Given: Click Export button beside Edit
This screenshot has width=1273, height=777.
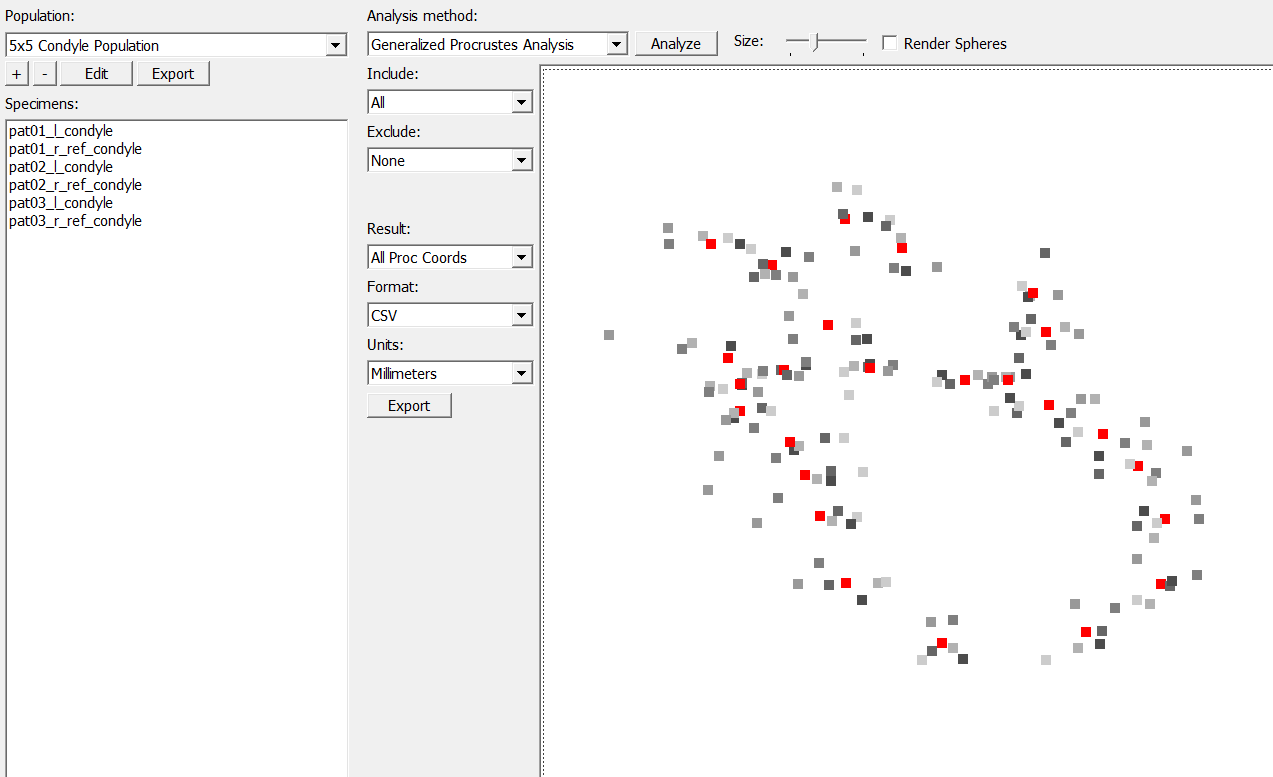Looking at the screenshot, I should coord(173,74).
